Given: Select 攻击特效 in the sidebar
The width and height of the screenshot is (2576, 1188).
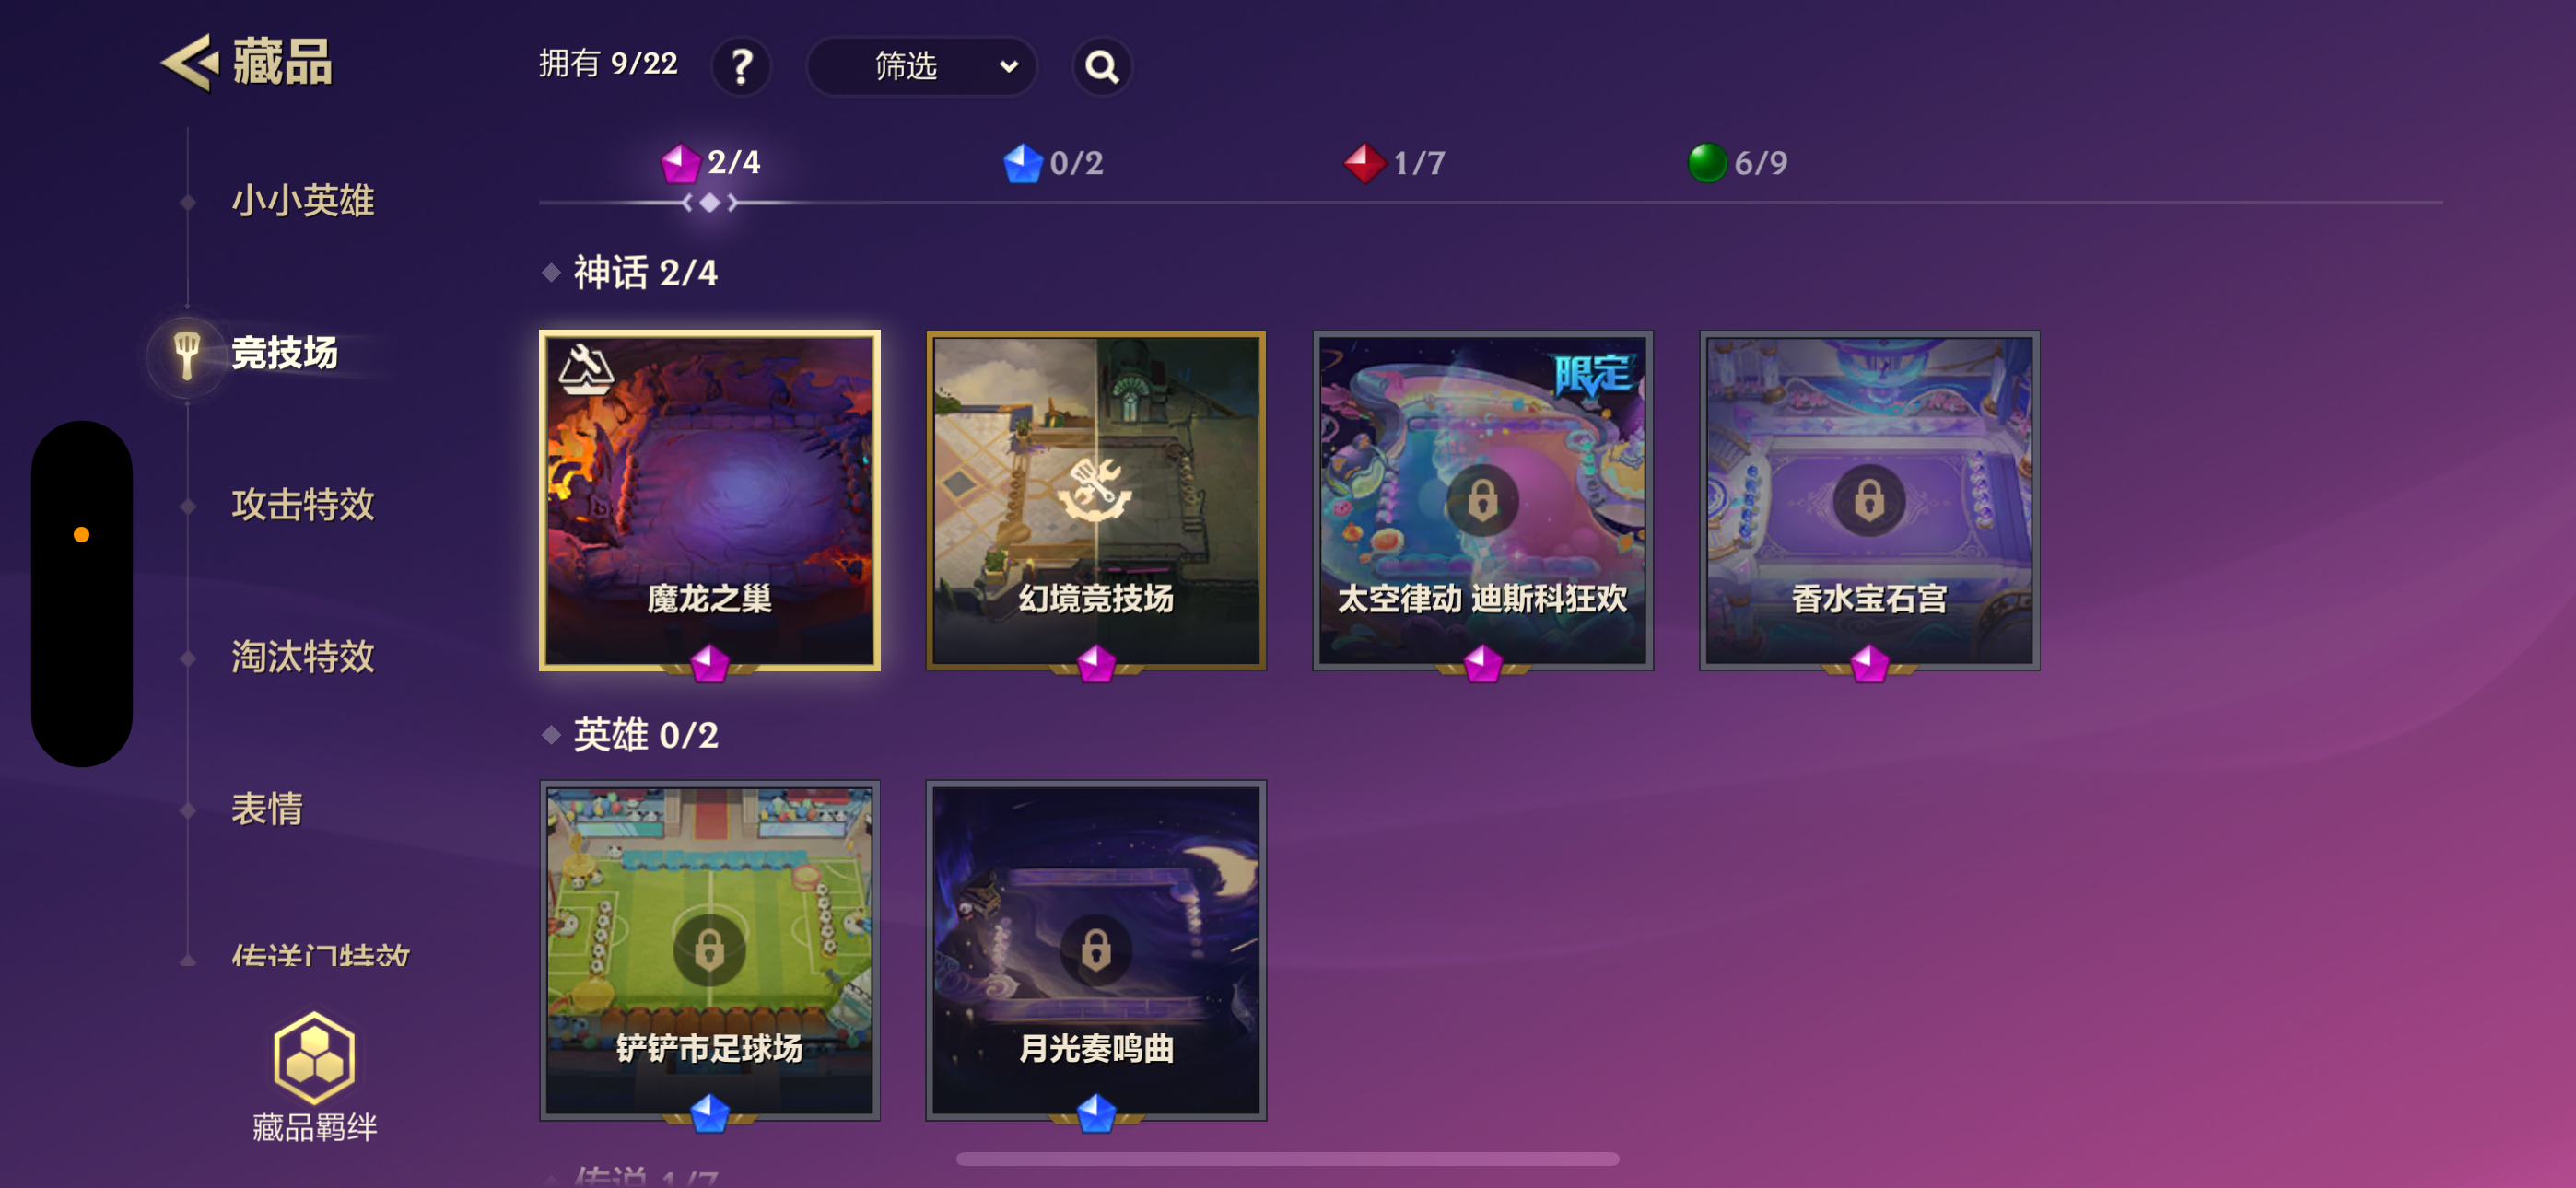Looking at the screenshot, I should pyautogui.click(x=303, y=505).
